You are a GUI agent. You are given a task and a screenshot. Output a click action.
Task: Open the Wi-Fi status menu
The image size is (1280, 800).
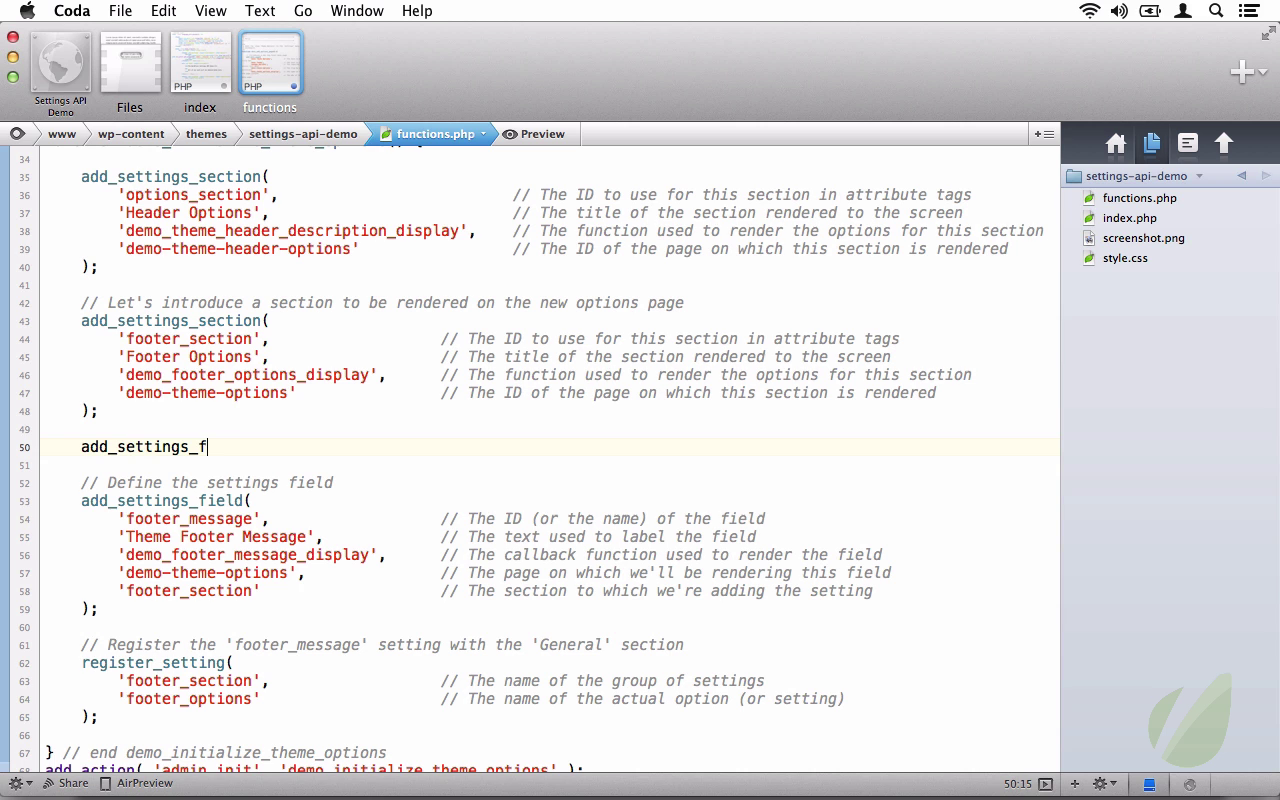(1089, 11)
